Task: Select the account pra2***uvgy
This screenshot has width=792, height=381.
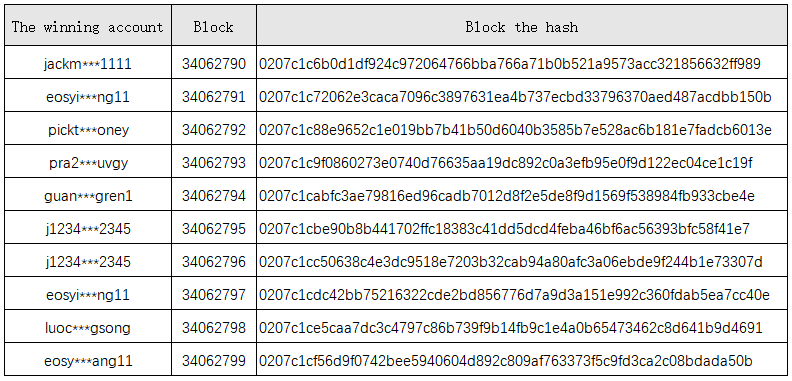Action: [88, 163]
